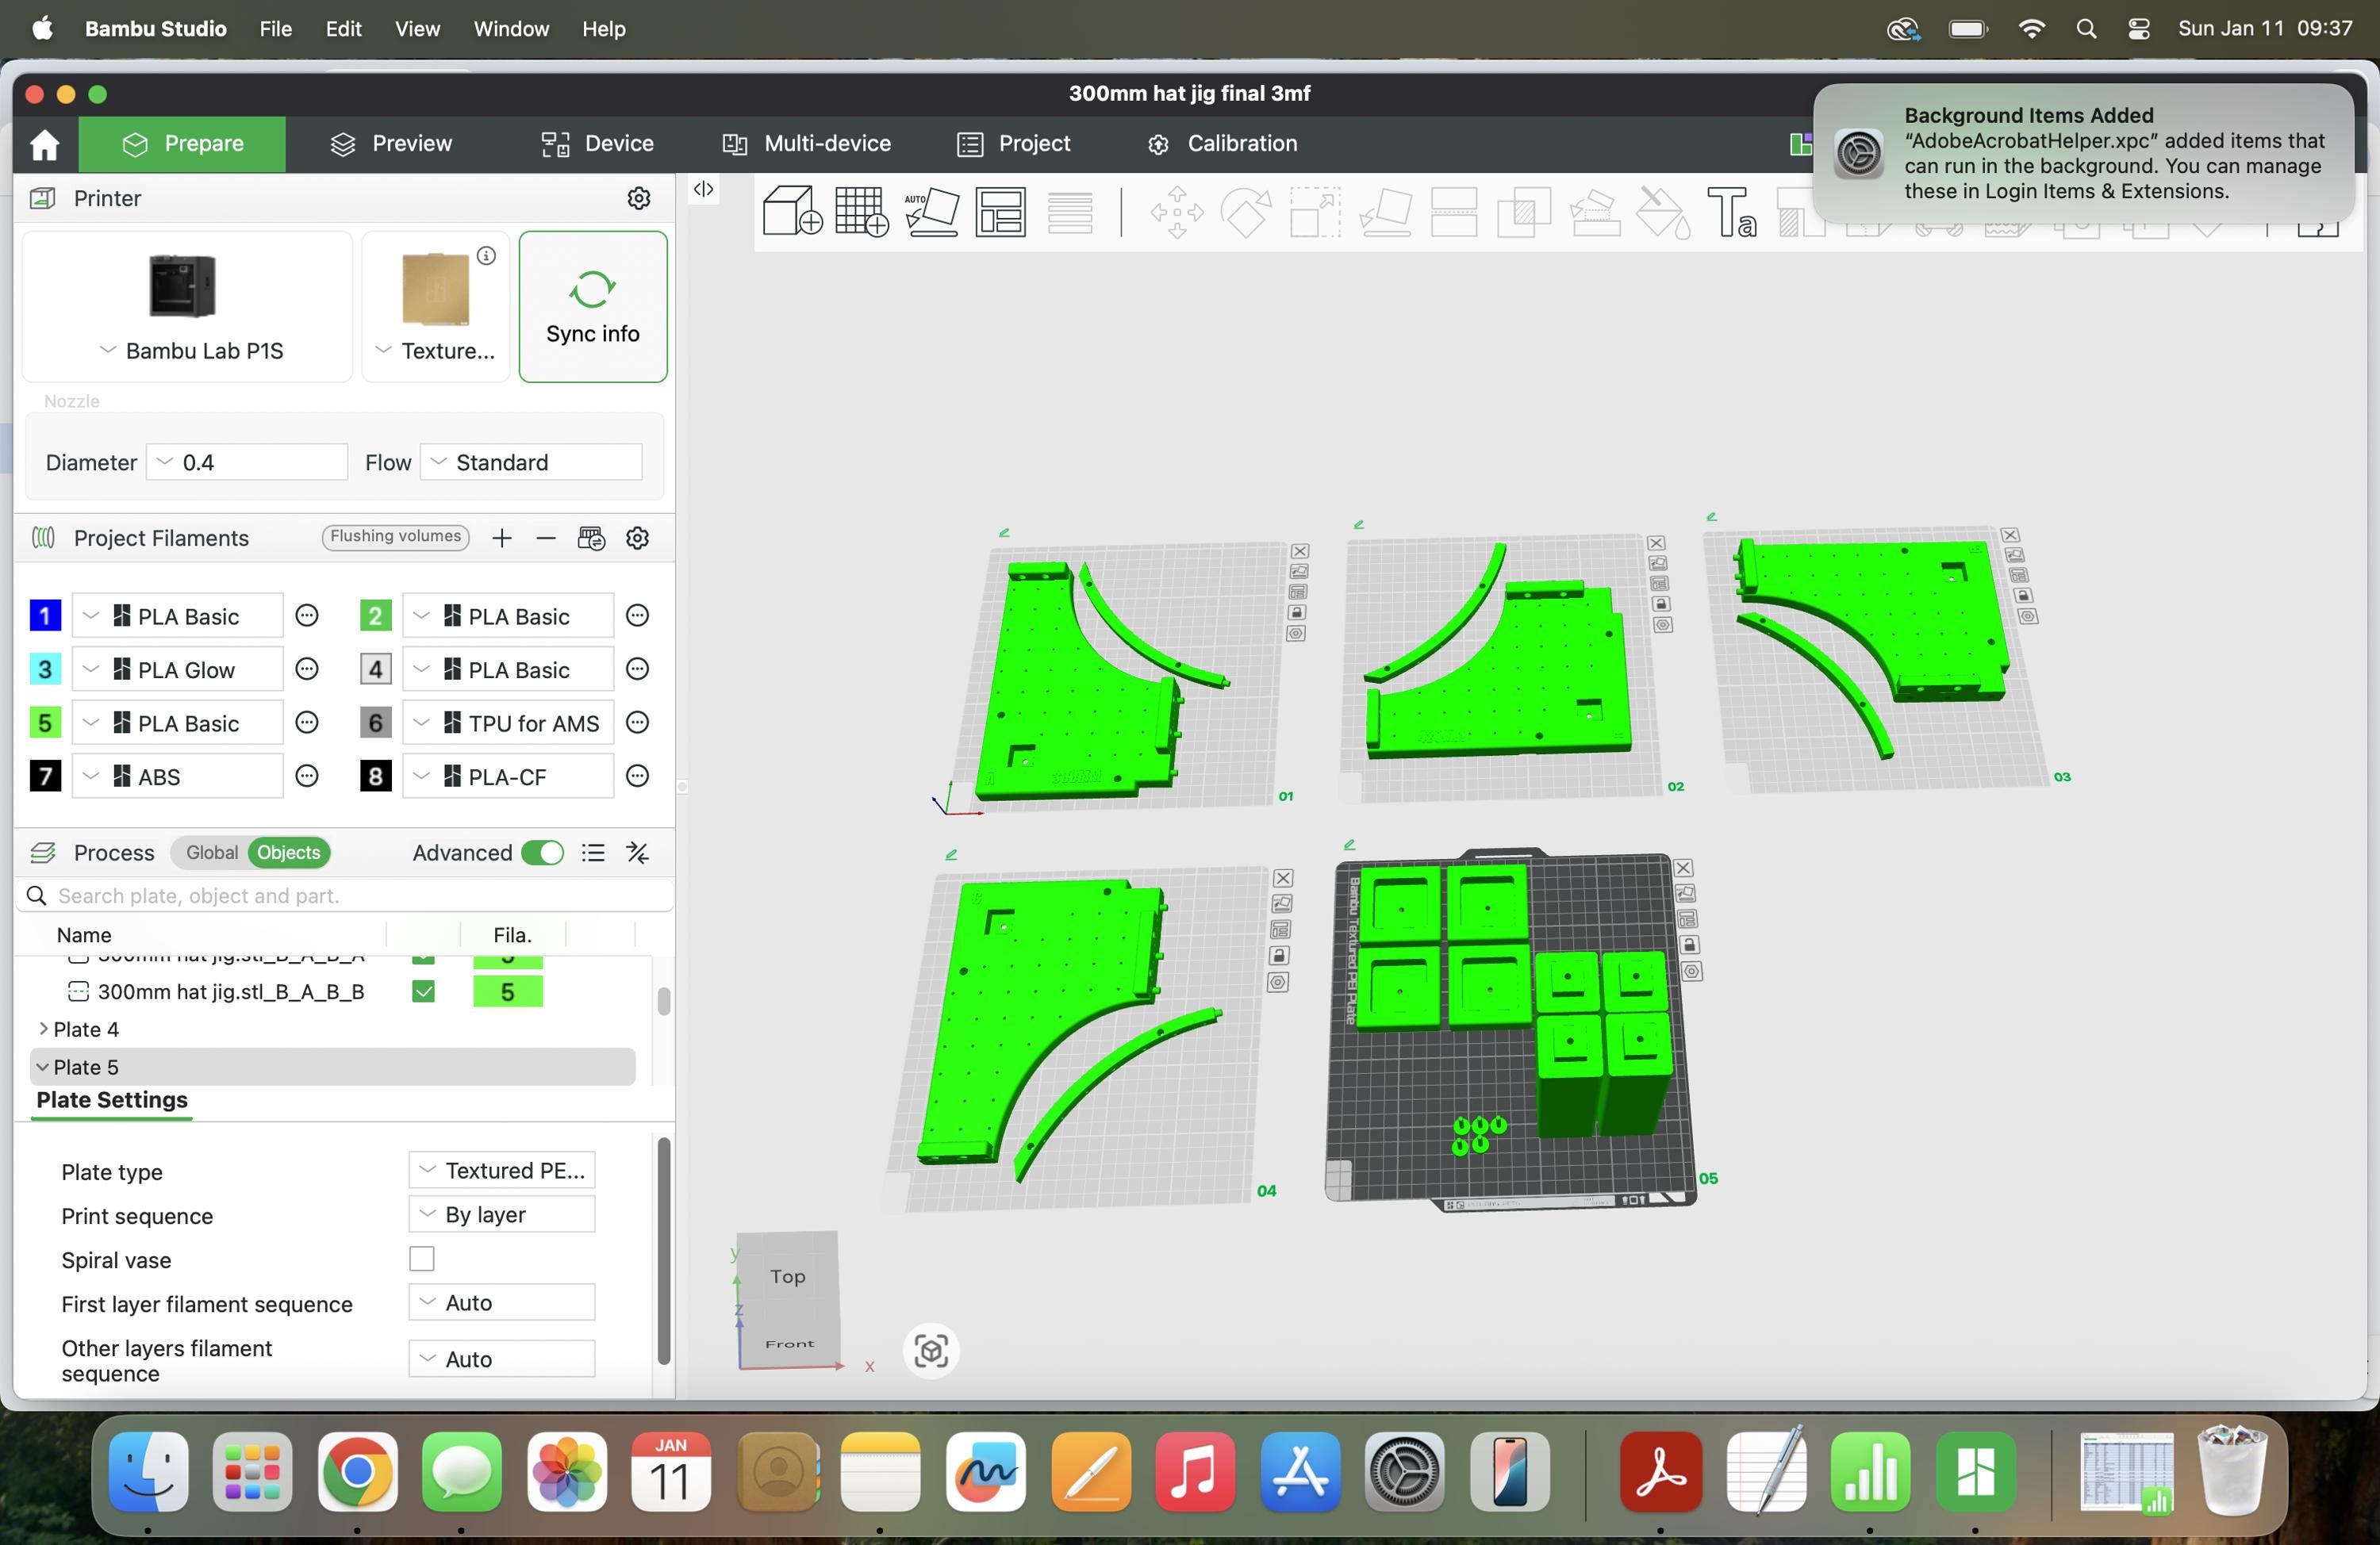
Task: Click the Add object cube icon
Action: click(x=792, y=211)
